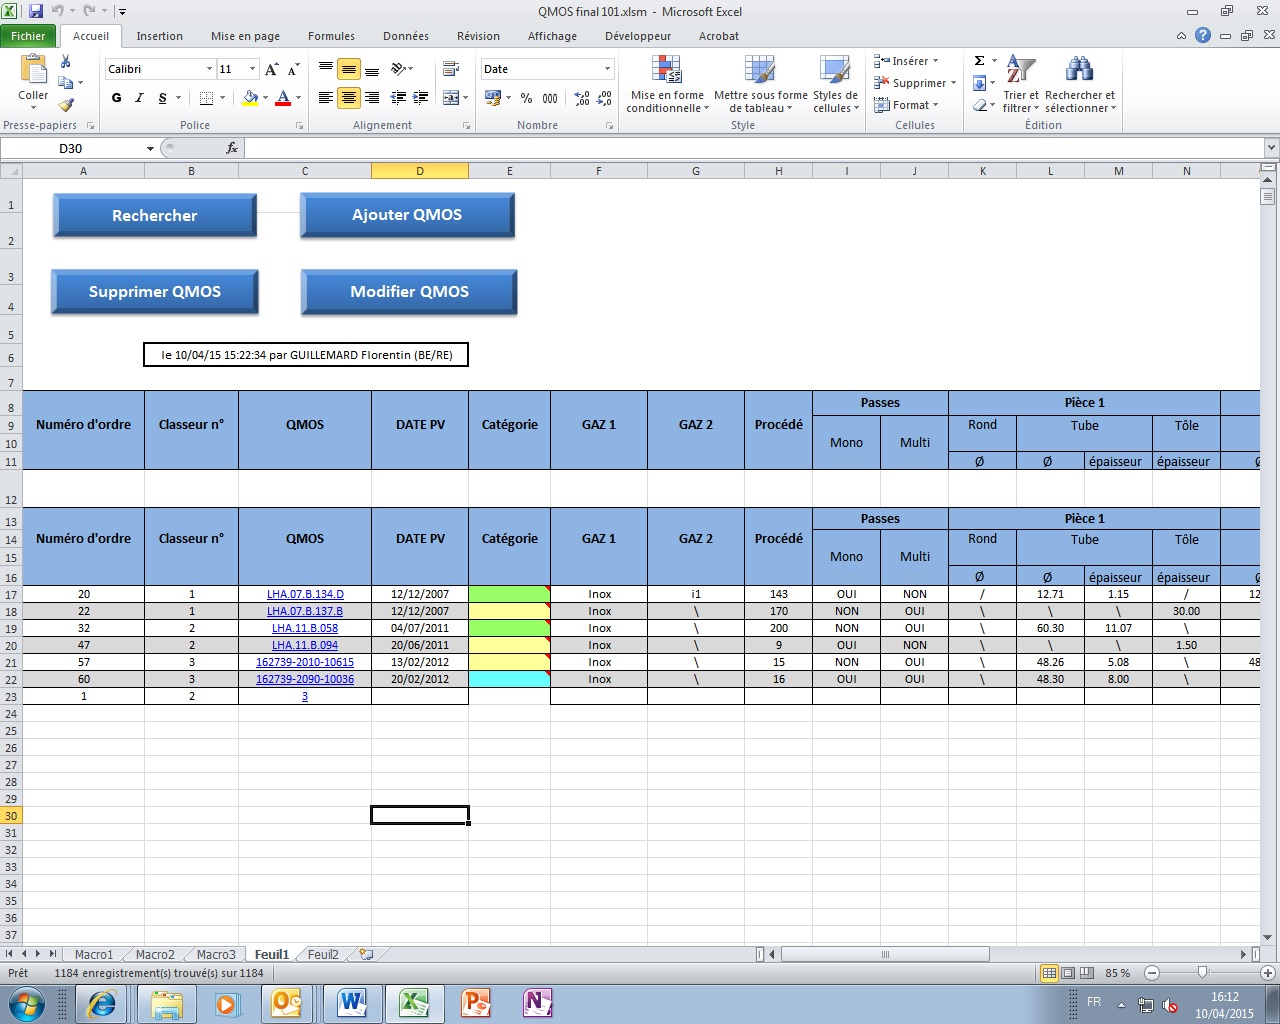
Task: Open Internet Explorer from the taskbar
Action: [x=102, y=1003]
